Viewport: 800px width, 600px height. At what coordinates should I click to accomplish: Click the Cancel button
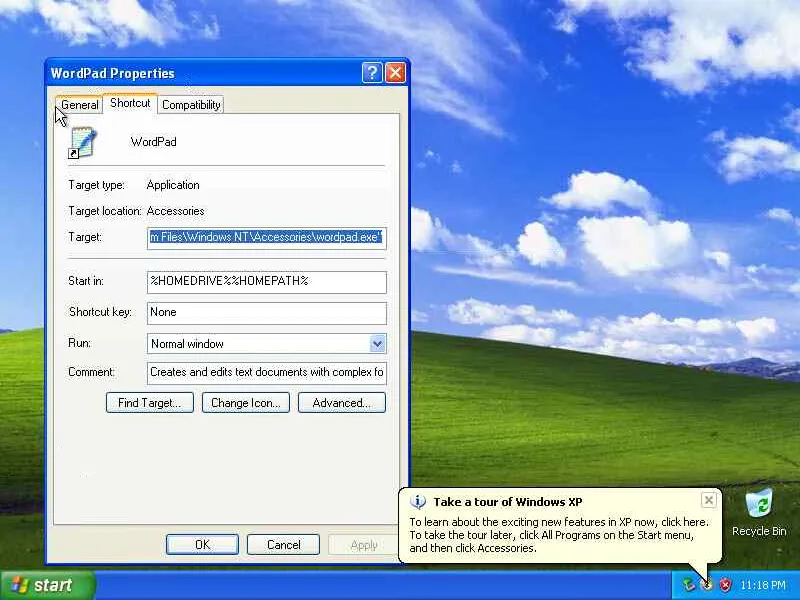pyautogui.click(x=283, y=544)
